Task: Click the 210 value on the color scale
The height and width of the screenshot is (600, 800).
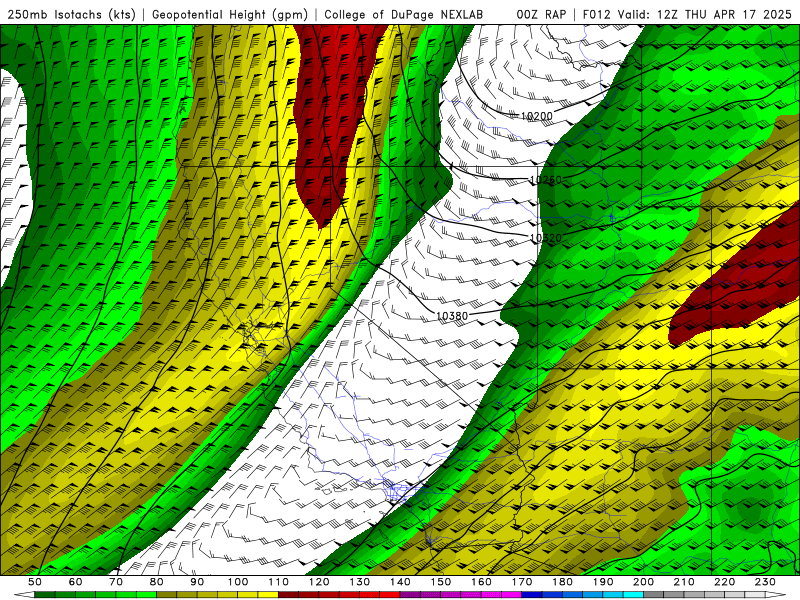Action: click(684, 582)
